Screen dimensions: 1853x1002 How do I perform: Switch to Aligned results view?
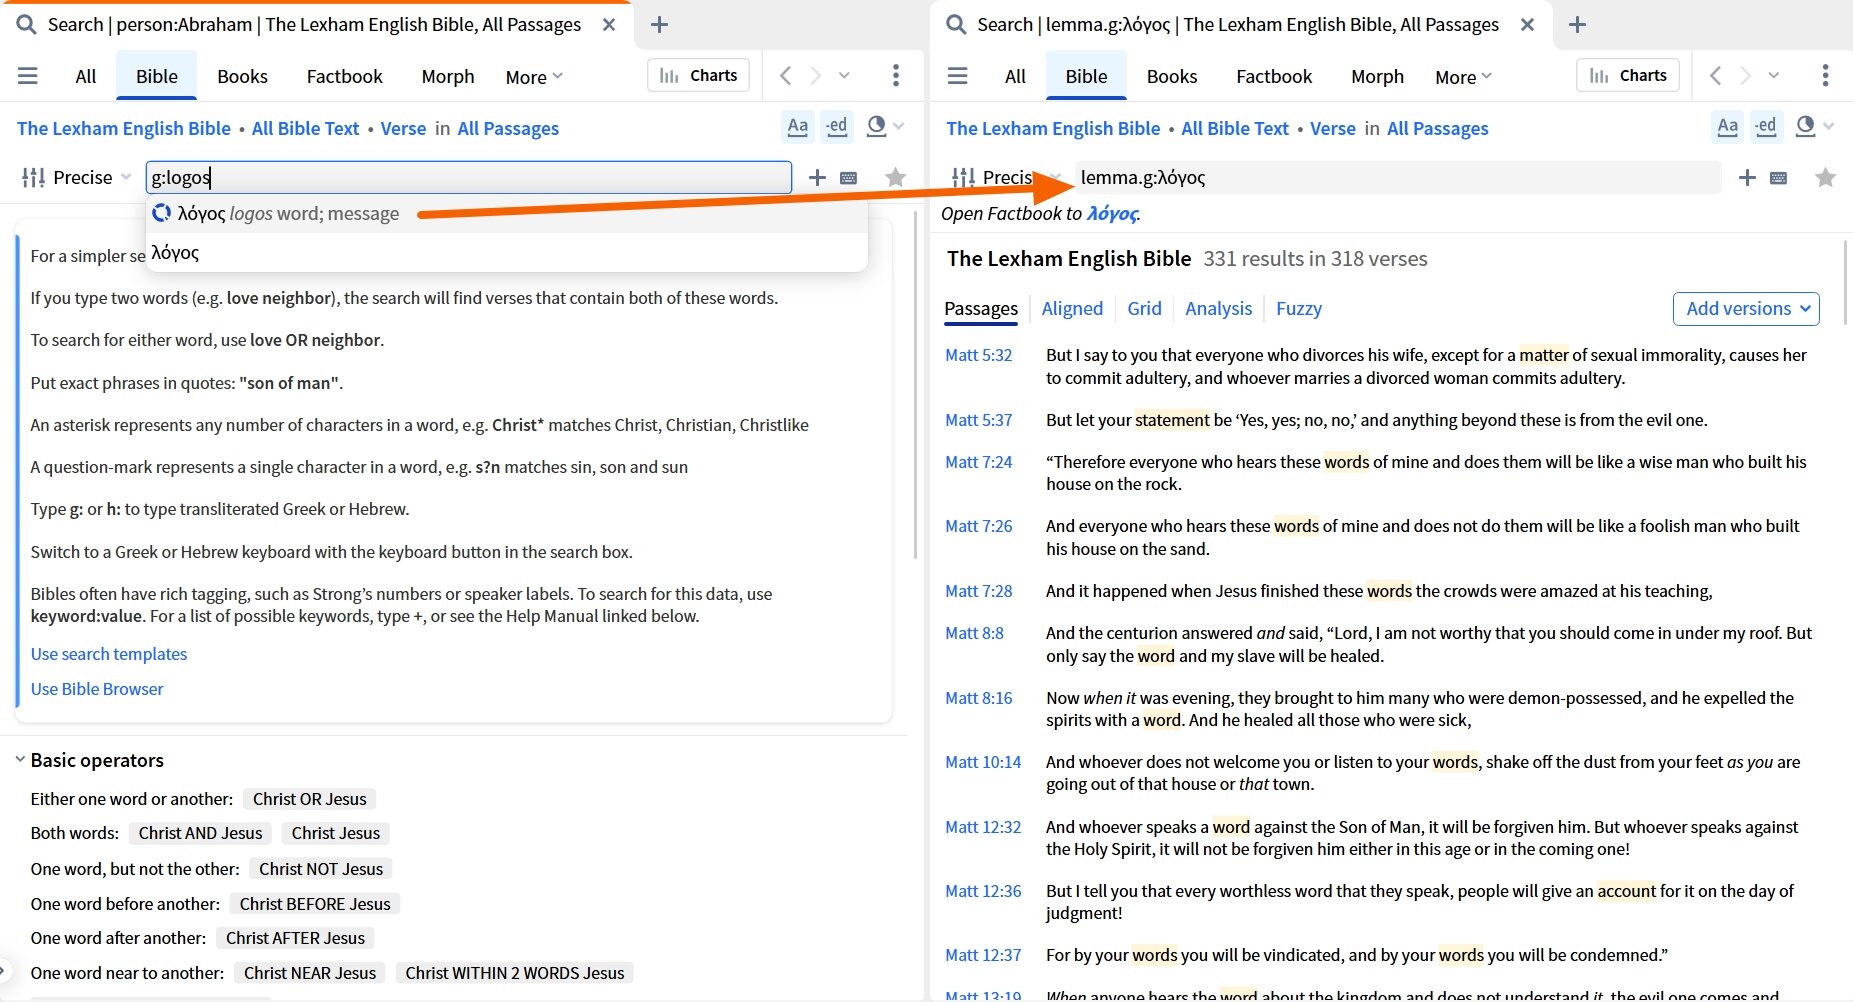pos(1072,308)
